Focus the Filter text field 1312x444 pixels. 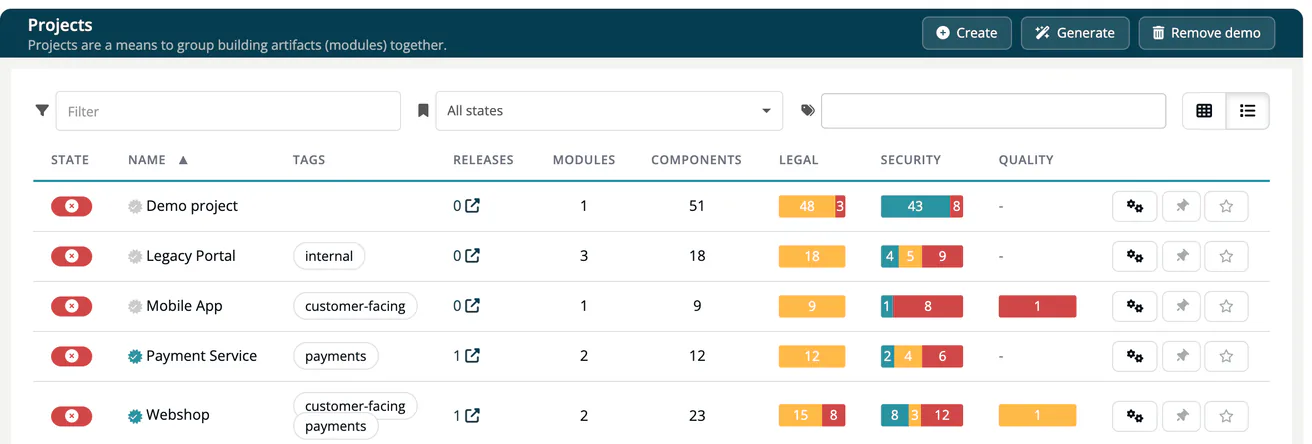tap(228, 111)
